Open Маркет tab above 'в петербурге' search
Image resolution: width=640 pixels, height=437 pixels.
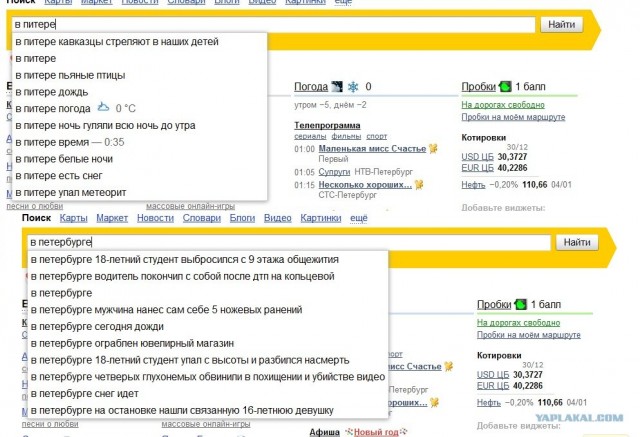[x=112, y=218]
